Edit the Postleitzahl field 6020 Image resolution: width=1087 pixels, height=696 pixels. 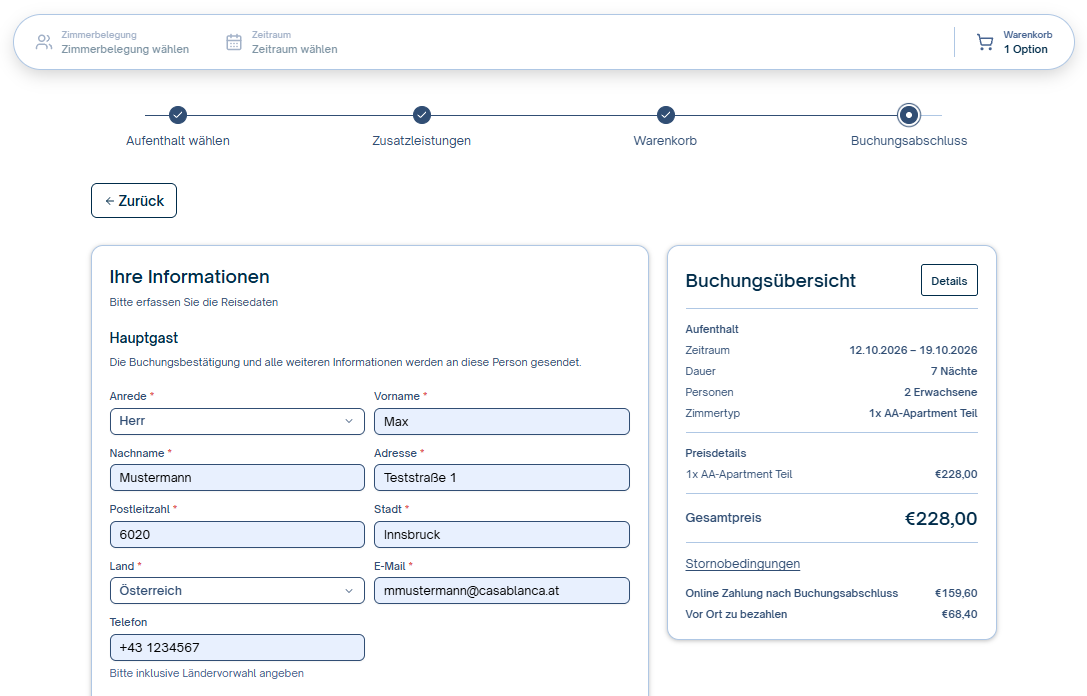point(237,534)
